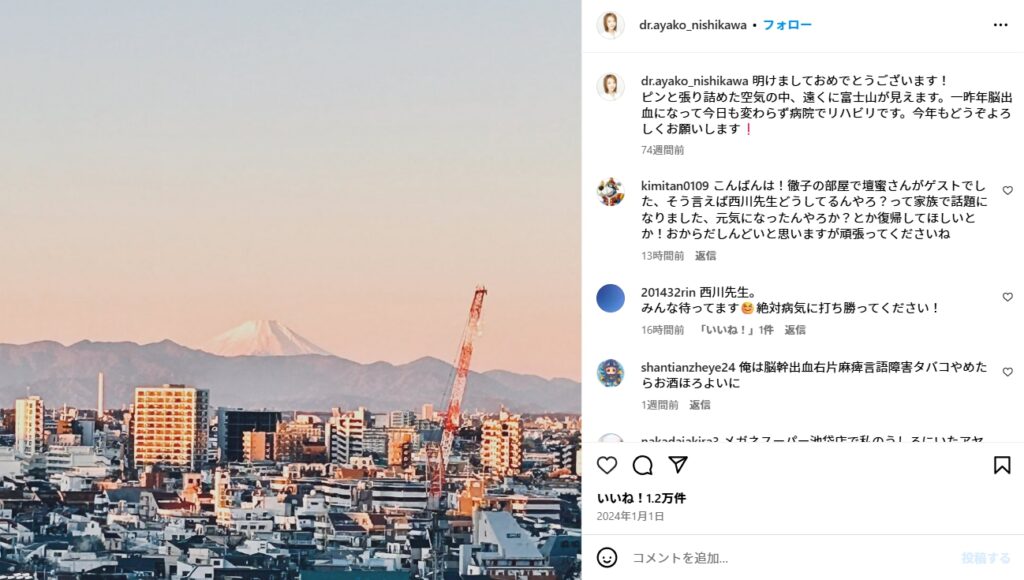This screenshot has height=580, width=1024.
Task: Reply to kimitan0109's comment
Action: click(705, 255)
